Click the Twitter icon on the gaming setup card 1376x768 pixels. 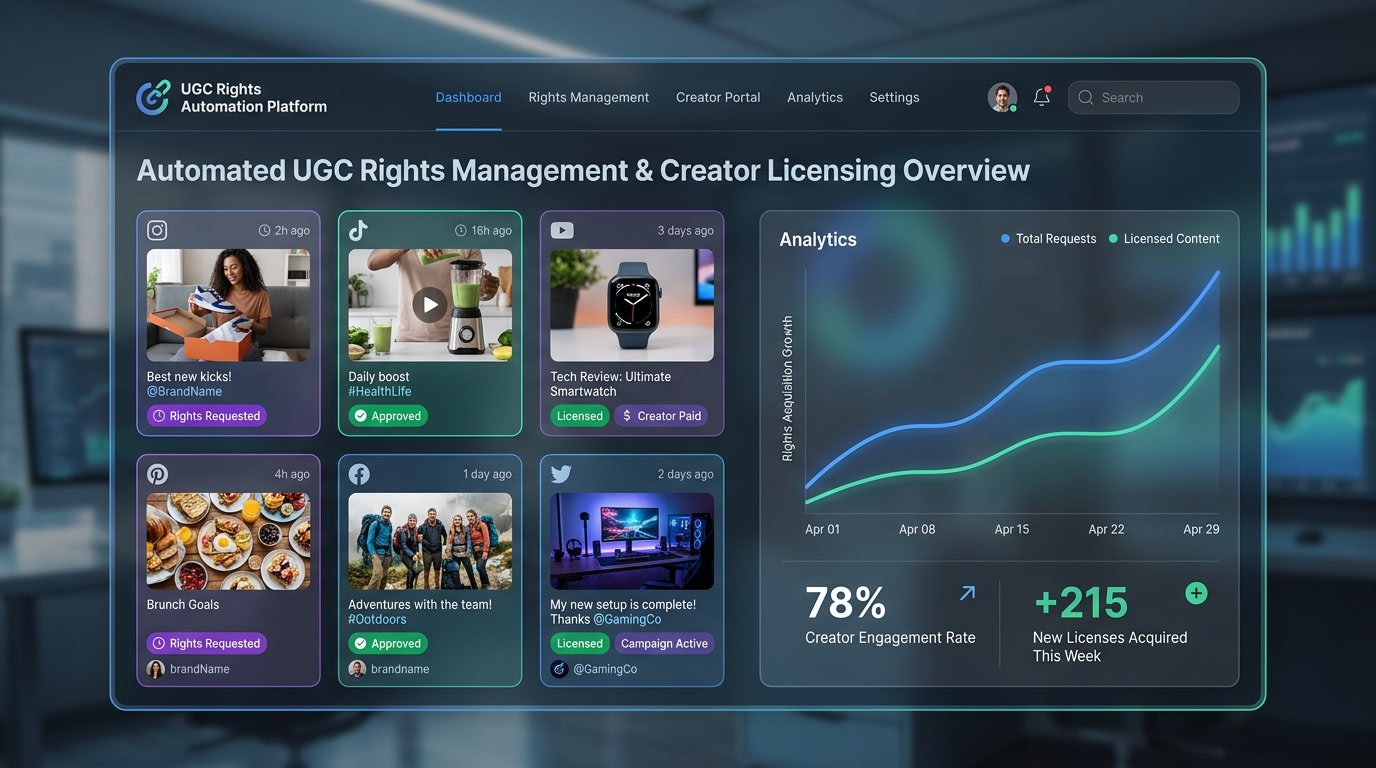pyautogui.click(x=561, y=473)
